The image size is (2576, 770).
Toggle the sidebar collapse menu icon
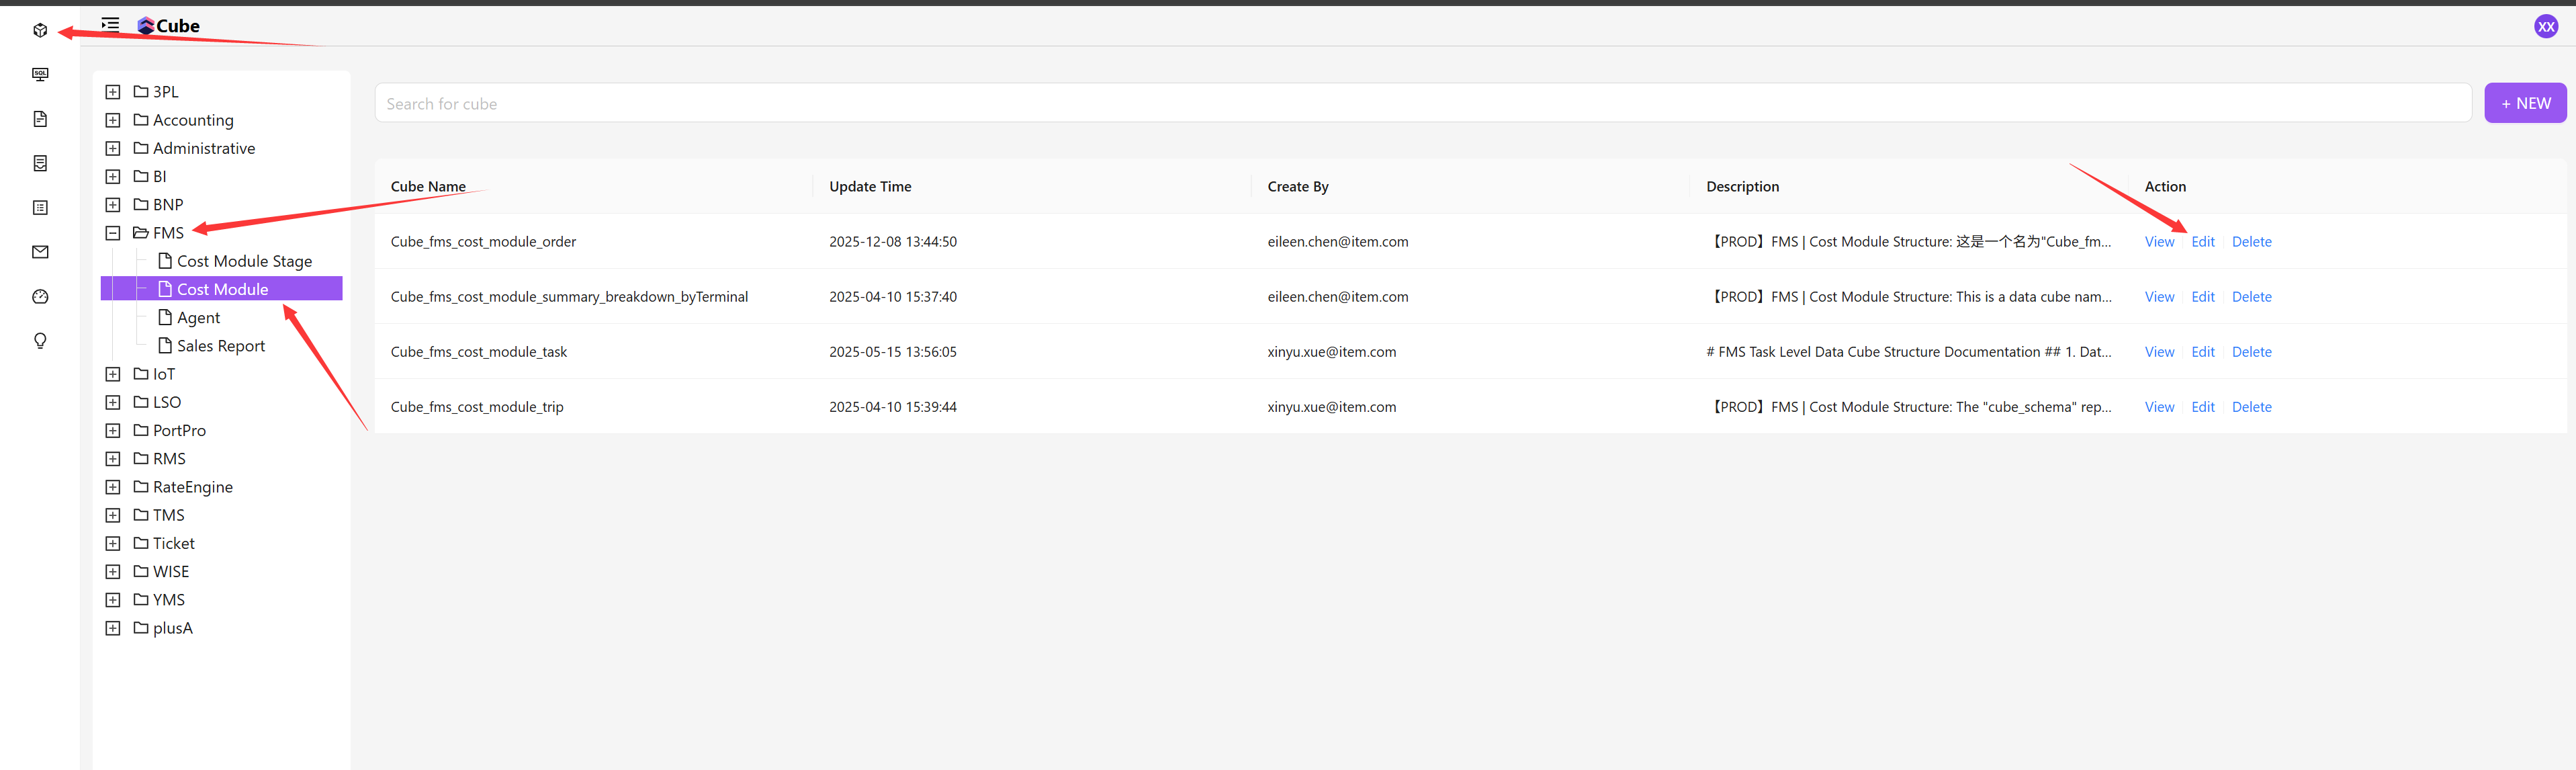110,24
